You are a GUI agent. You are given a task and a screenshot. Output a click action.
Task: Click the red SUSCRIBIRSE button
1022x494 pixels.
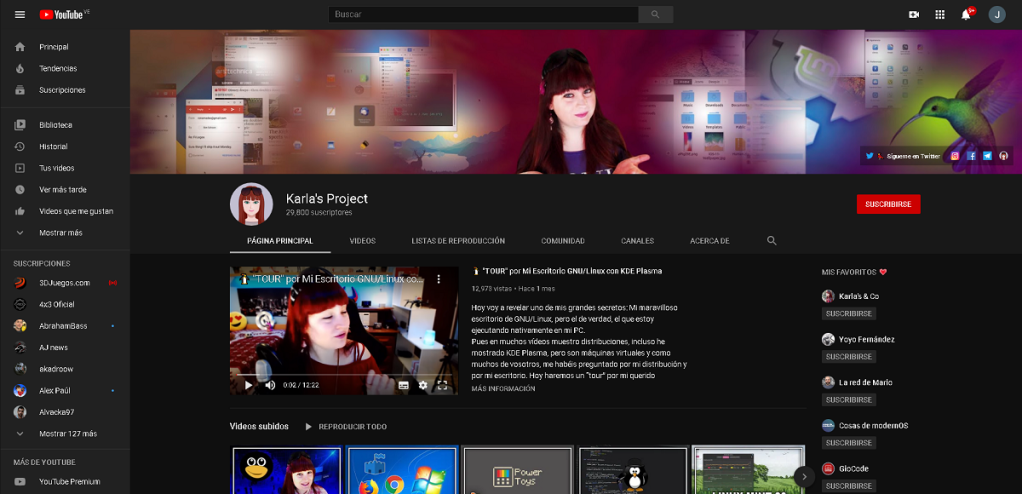coord(888,204)
